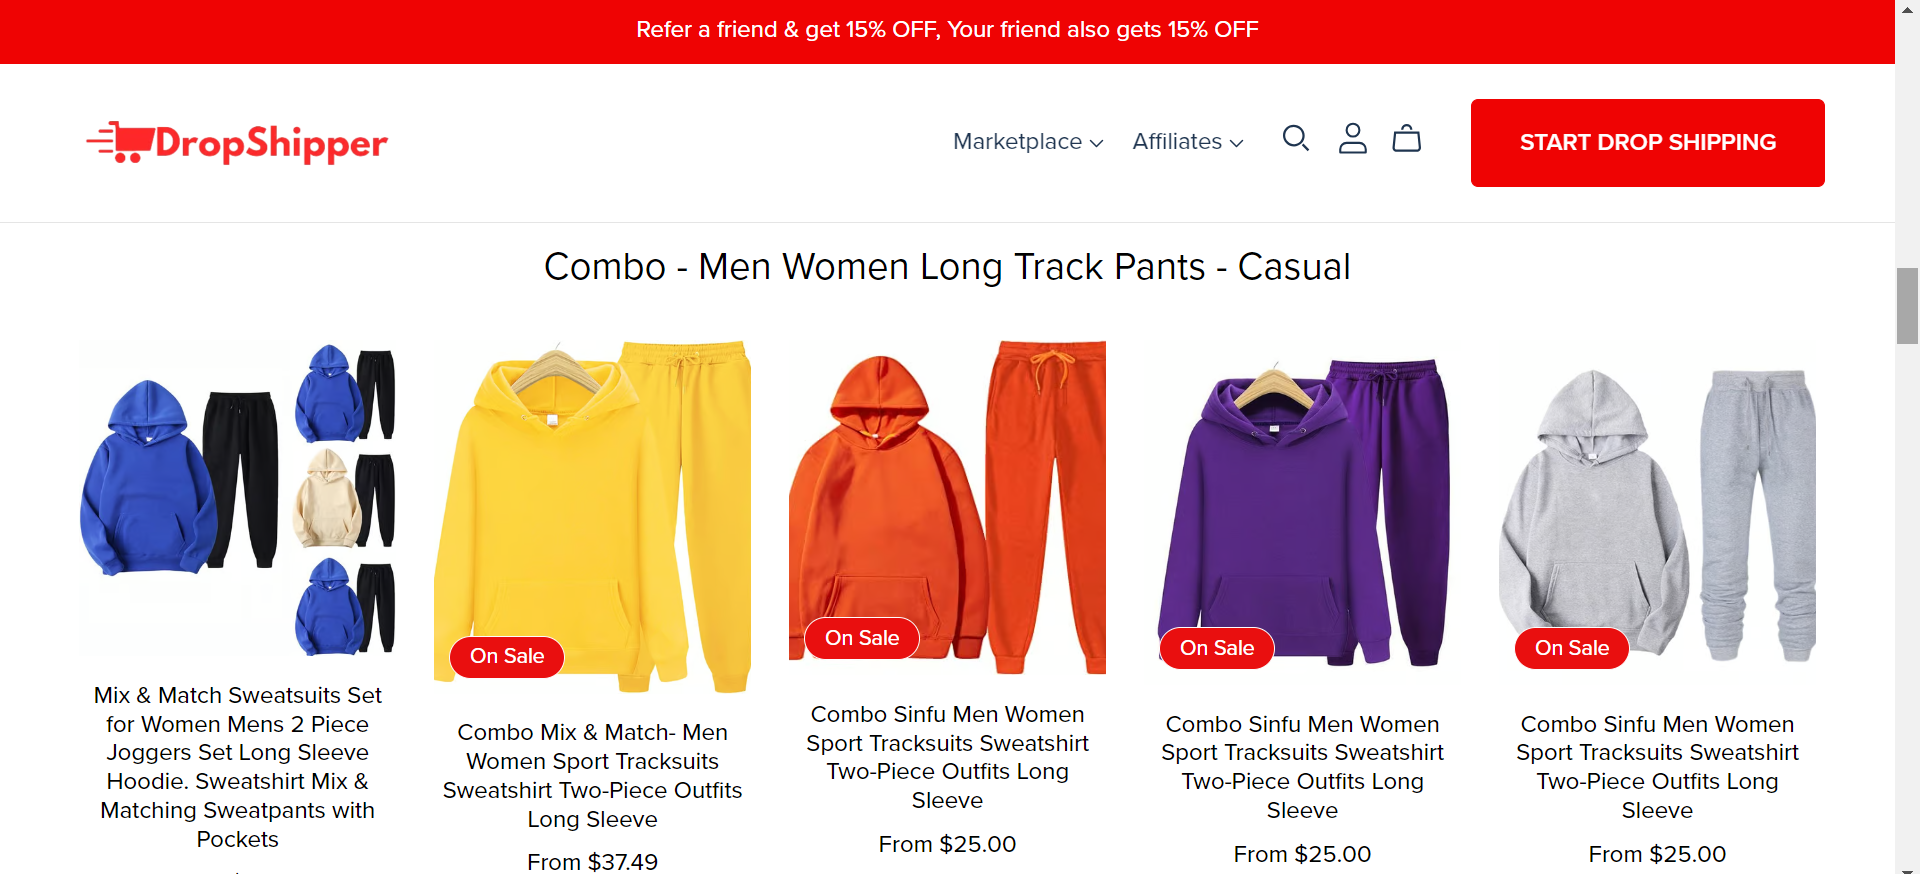This screenshot has width=1920, height=874.
Task: Click On Sale badge on purple tracksuit
Action: [1217, 649]
